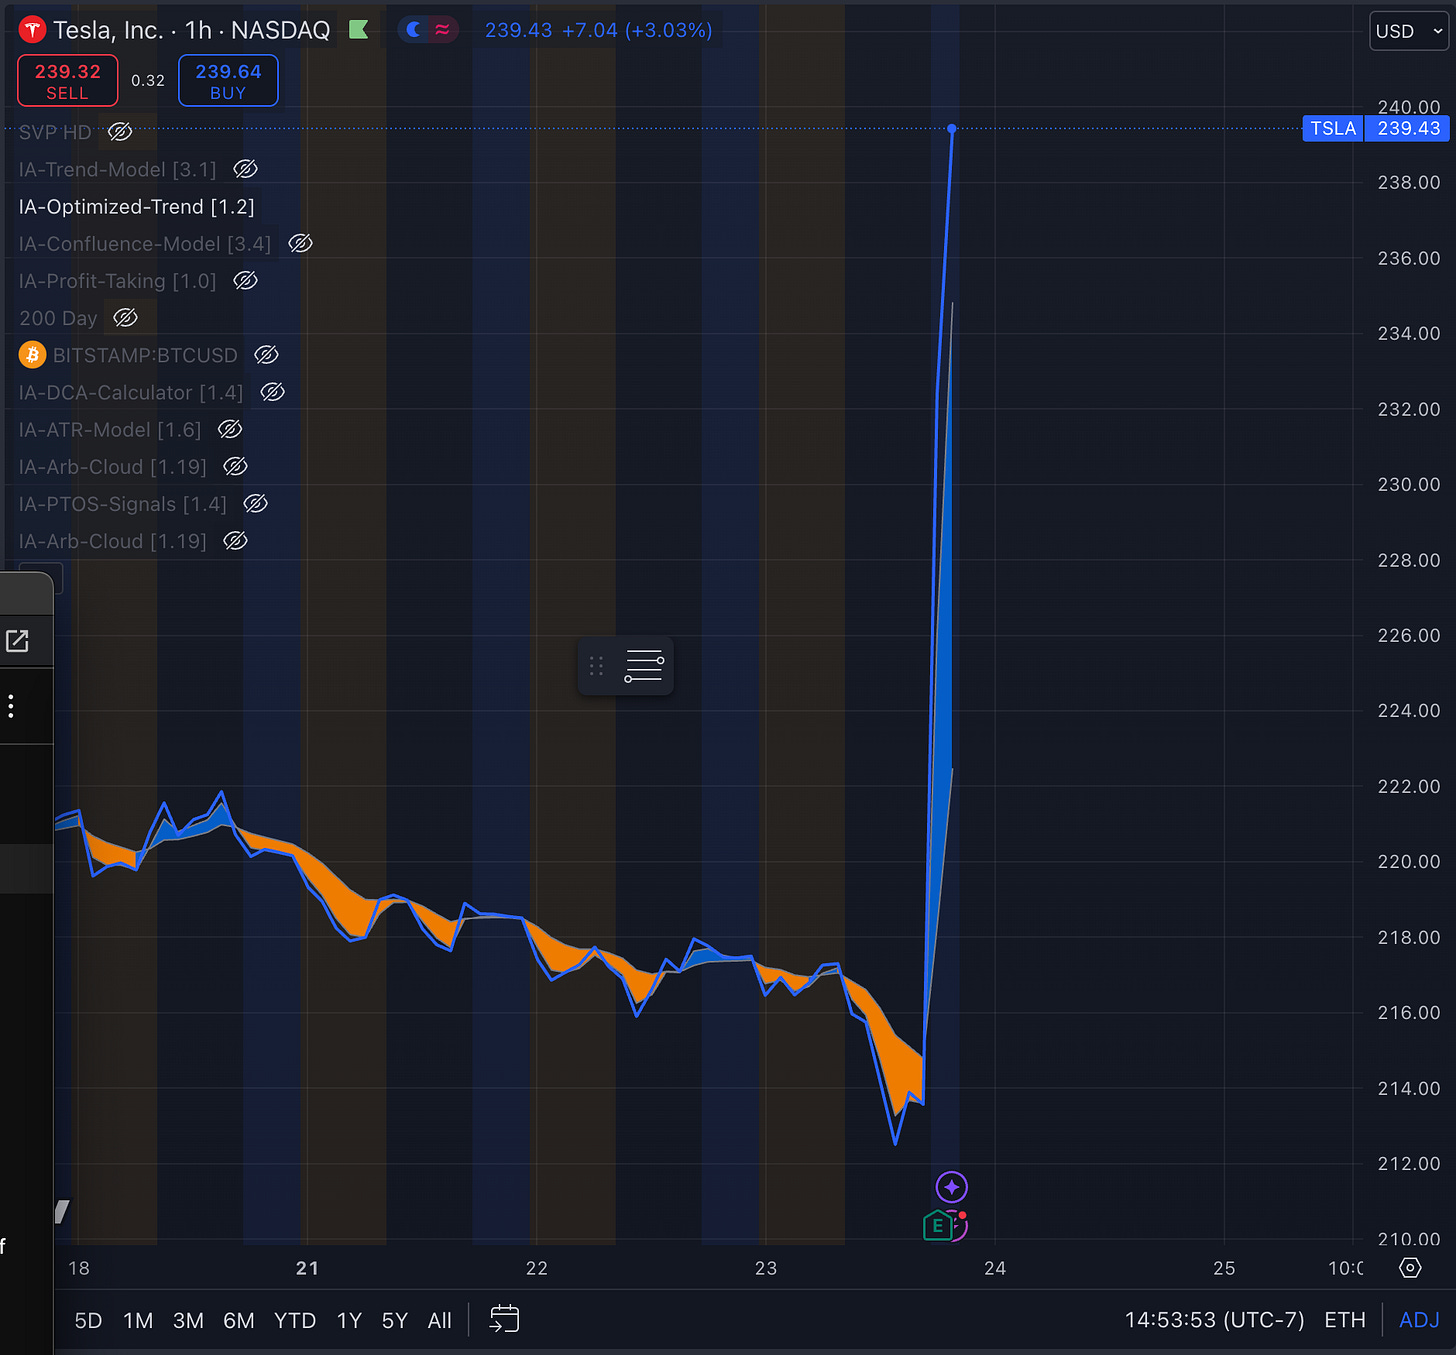1456x1355 pixels.
Task: Toggle visibility of SVP HD indicator
Action: 120,132
